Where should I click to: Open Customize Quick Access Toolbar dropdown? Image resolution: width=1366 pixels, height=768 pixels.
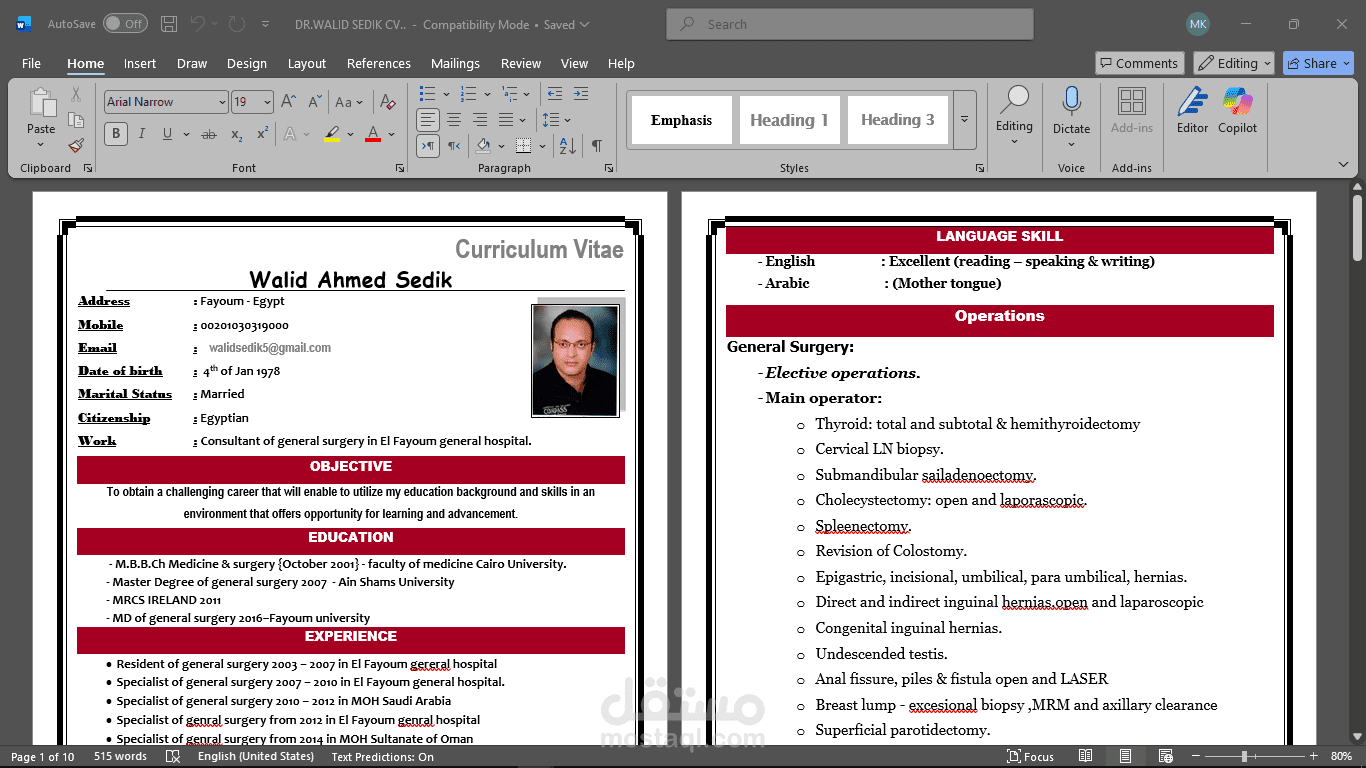point(265,24)
